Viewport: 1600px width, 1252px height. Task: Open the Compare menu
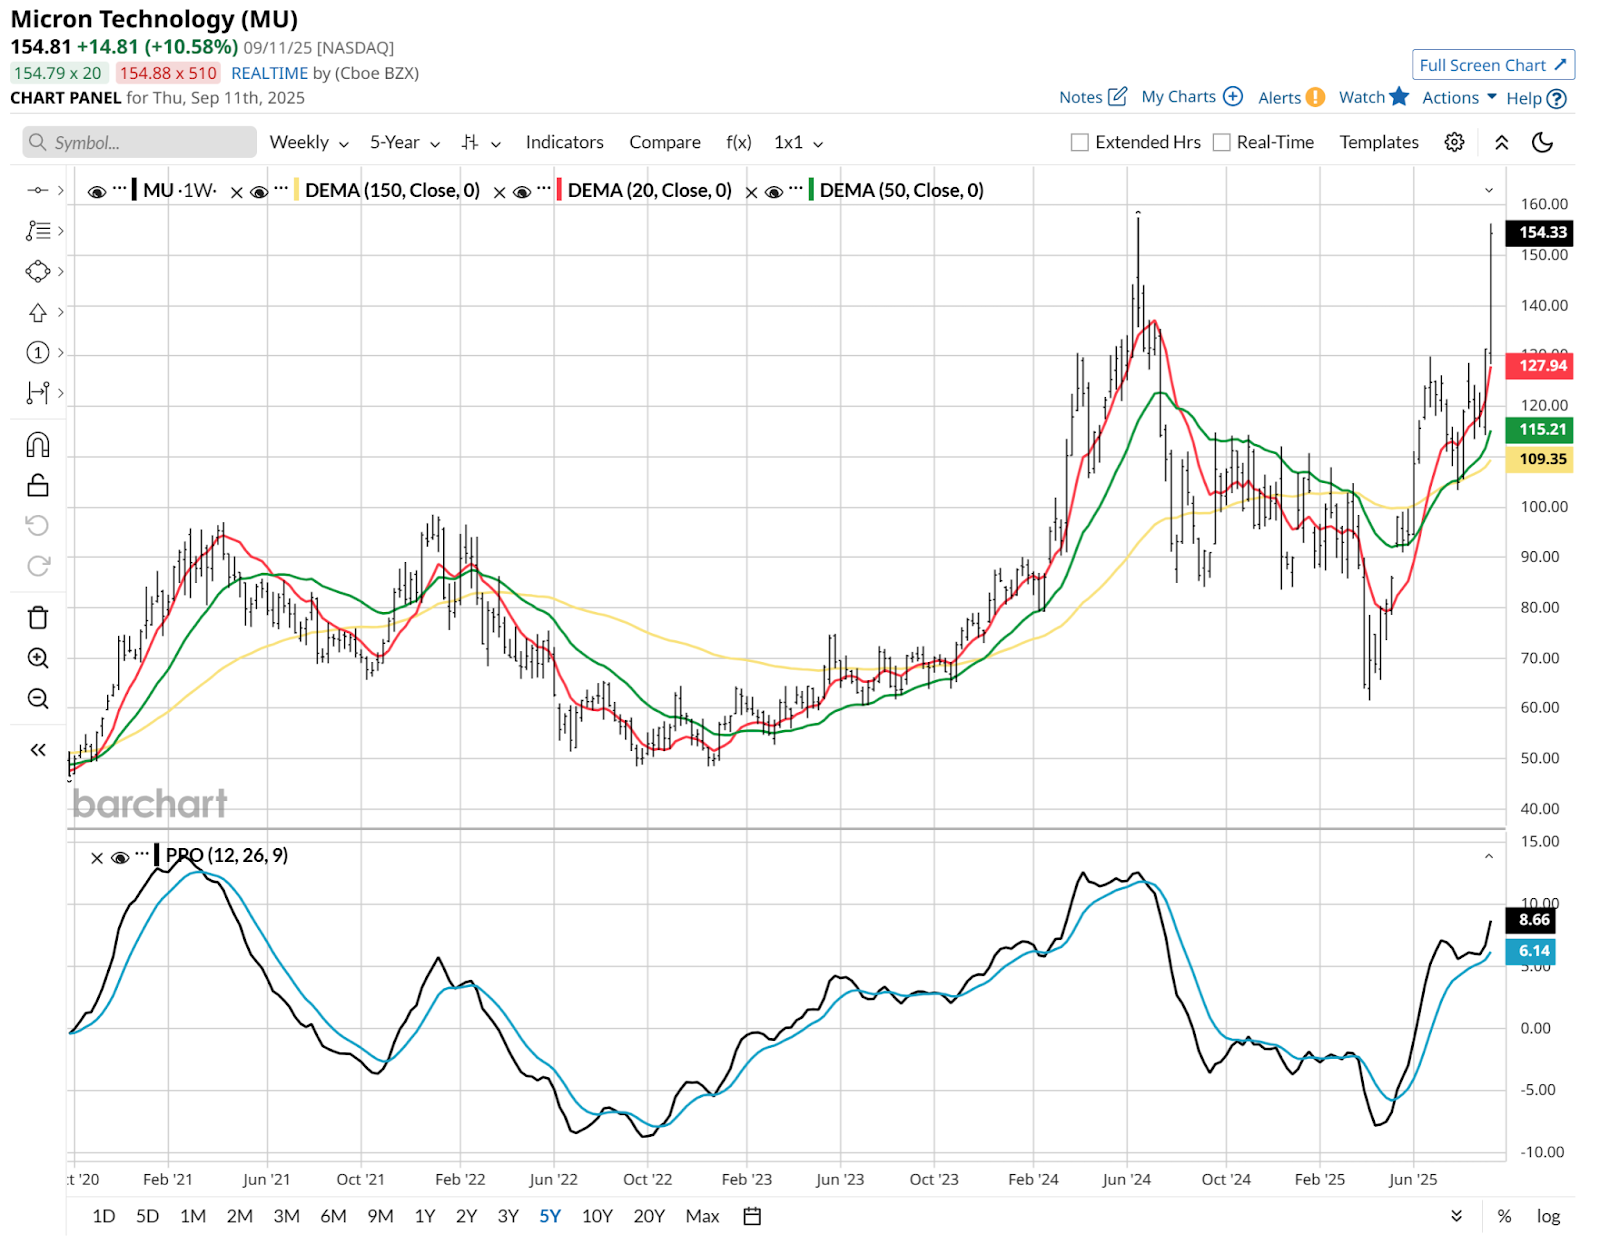665,142
